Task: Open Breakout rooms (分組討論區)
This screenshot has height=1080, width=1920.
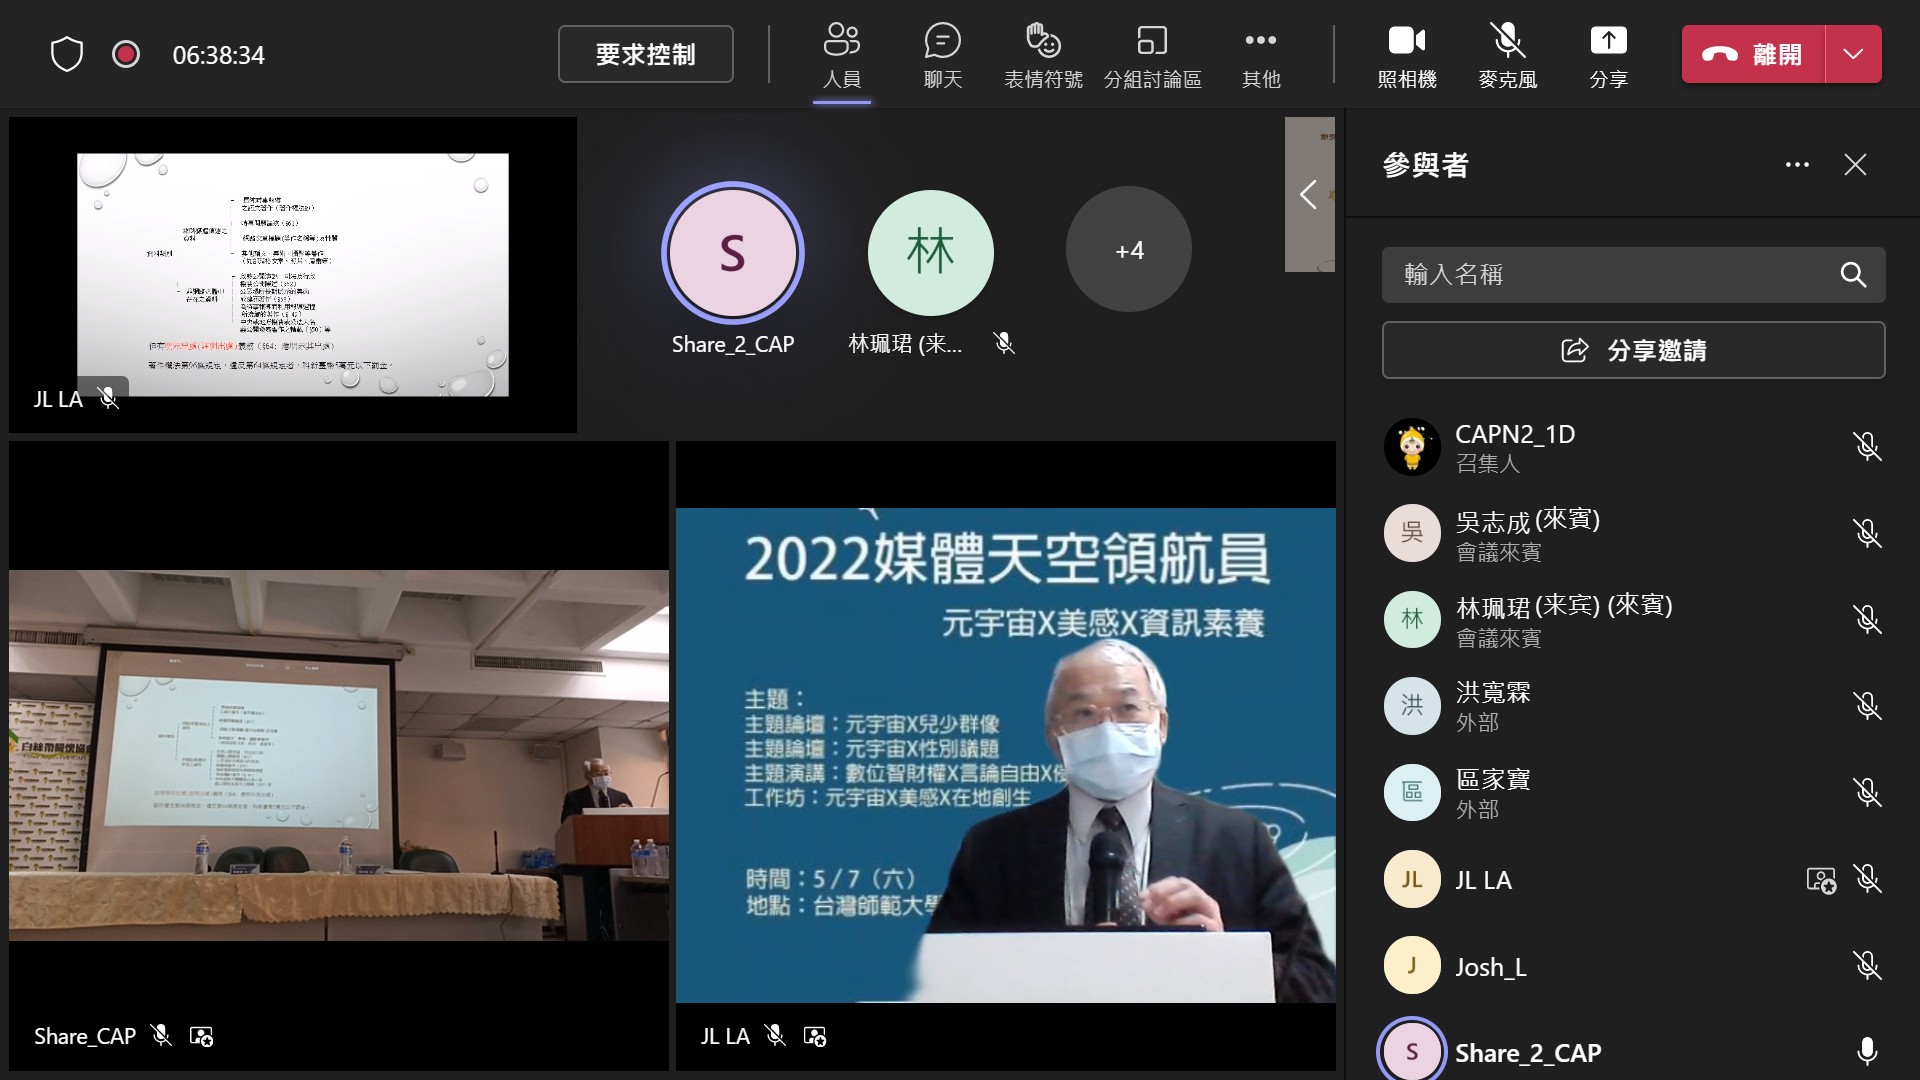Action: 1152,55
